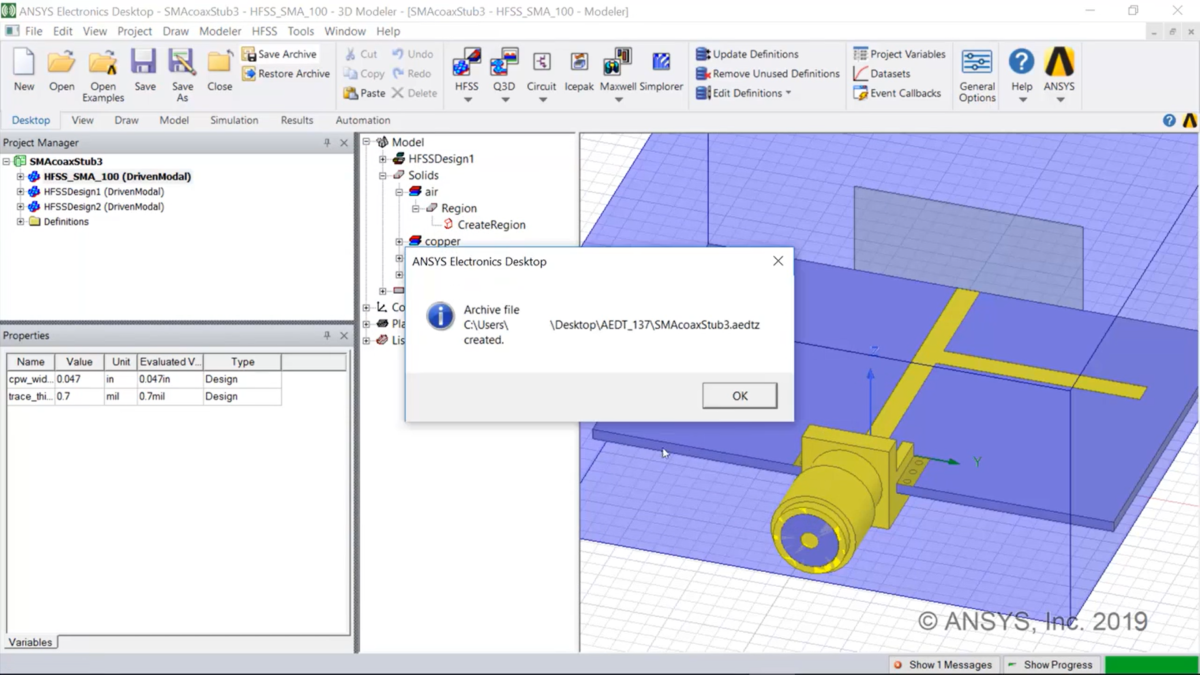Viewport: 1200px width, 675px height.
Task: Expand HFSSDesign1 (DrivenModal) node
Action: point(20,192)
